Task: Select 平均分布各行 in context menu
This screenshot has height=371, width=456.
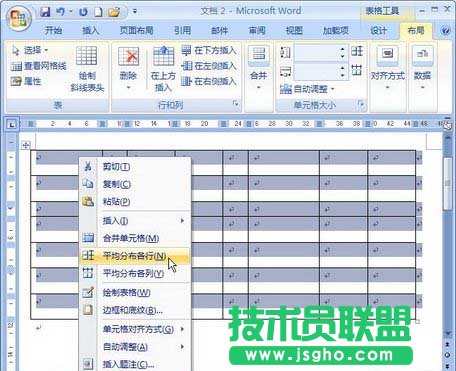Action: (x=135, y=256)
